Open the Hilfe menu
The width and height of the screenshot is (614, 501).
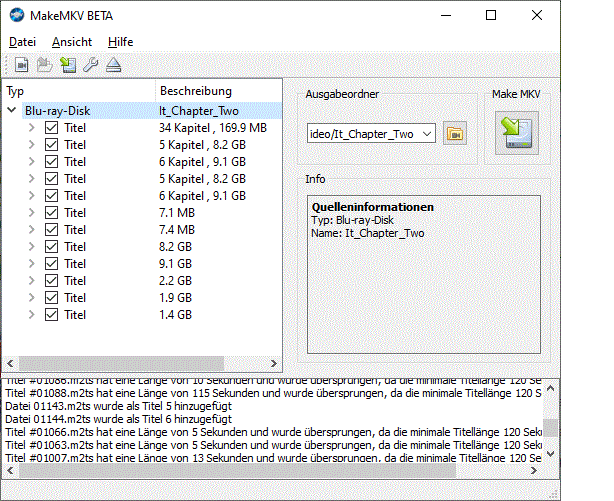[121, 42]
